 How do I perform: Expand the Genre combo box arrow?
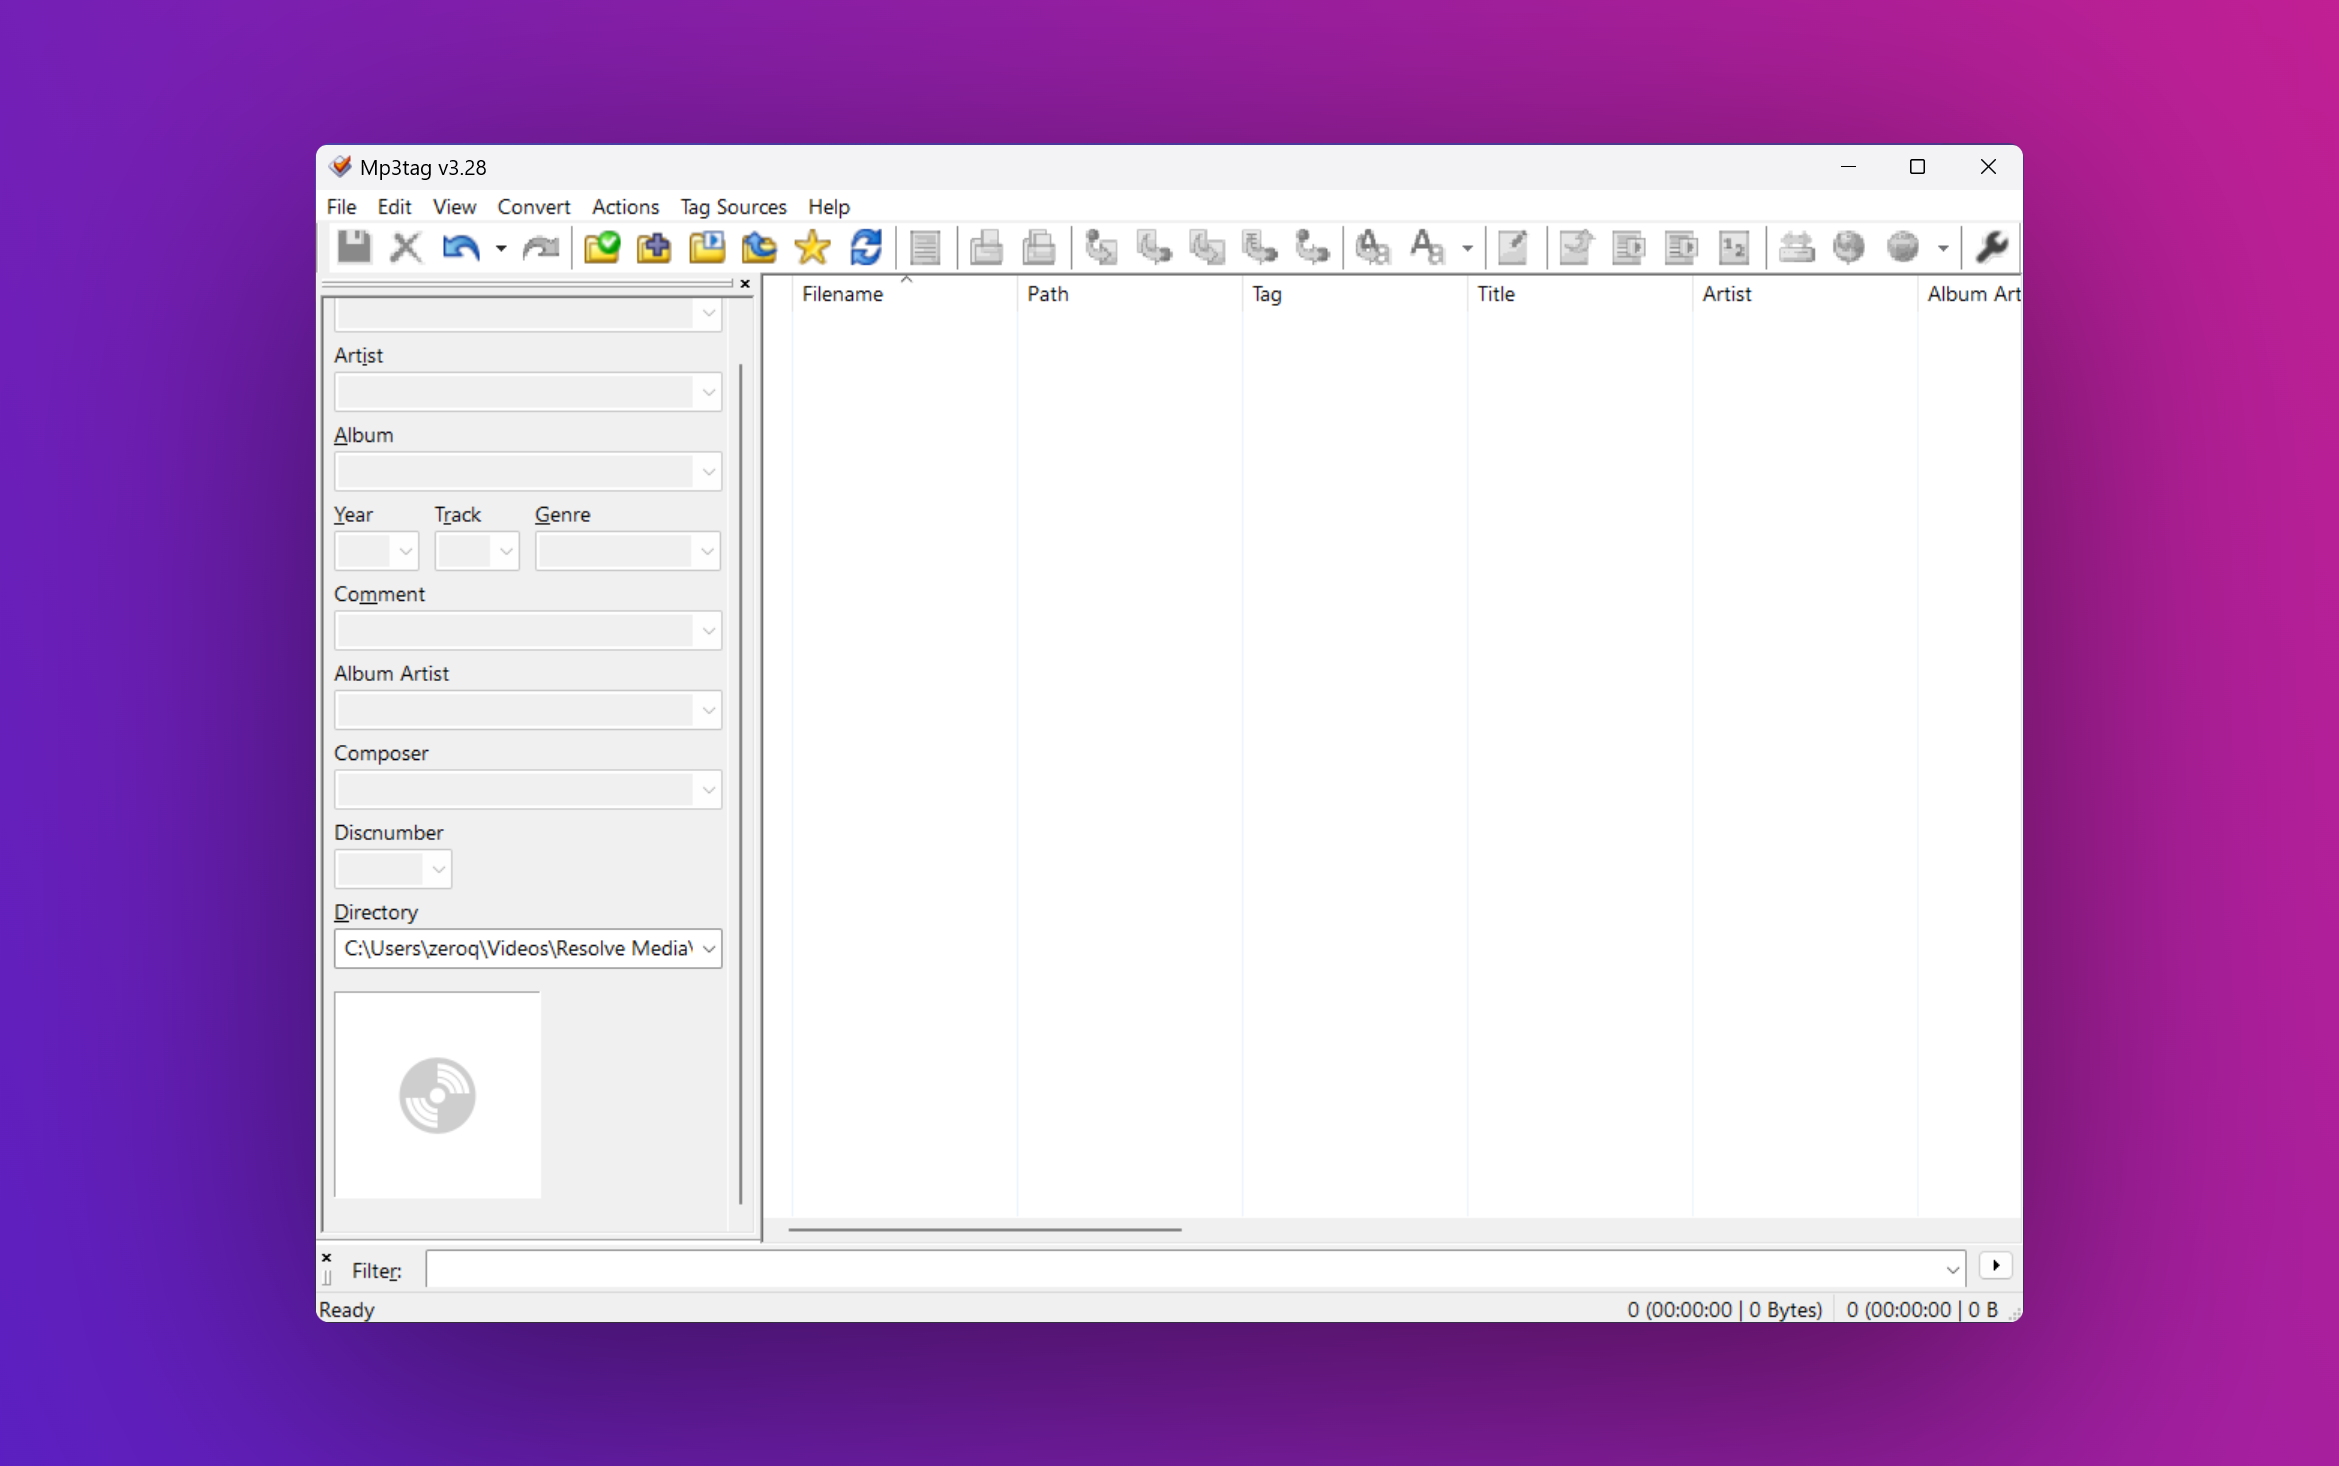(x=707, y=551)
